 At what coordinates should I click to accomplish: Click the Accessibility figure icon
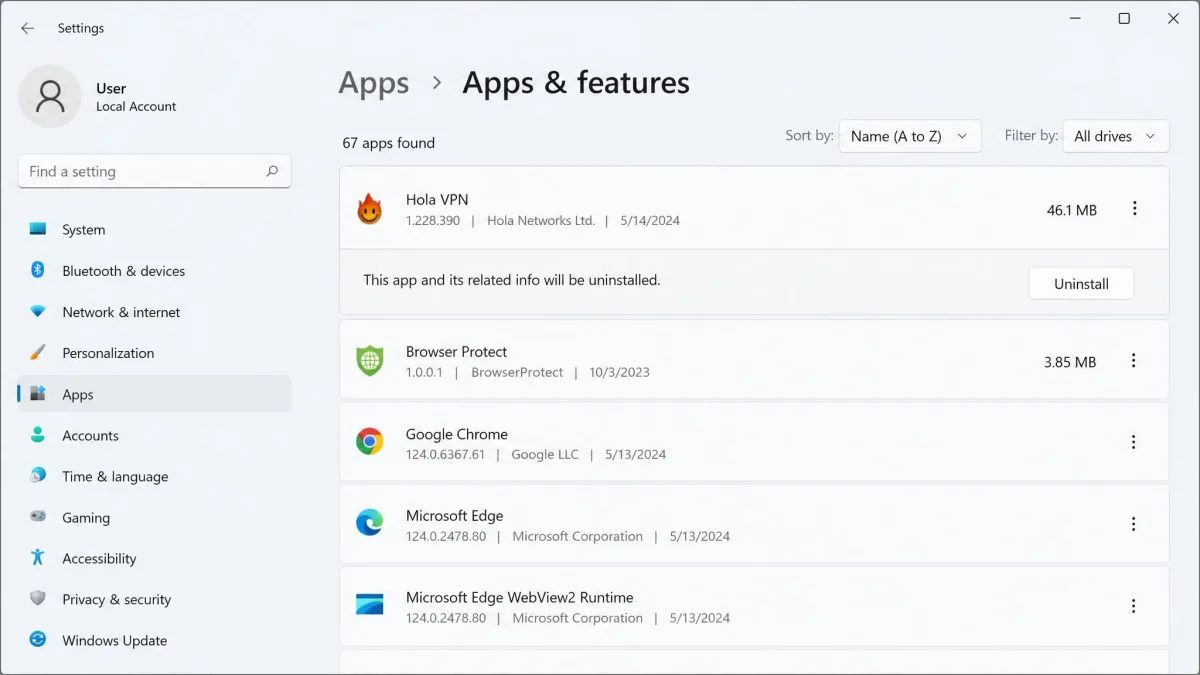pos(38,557)
